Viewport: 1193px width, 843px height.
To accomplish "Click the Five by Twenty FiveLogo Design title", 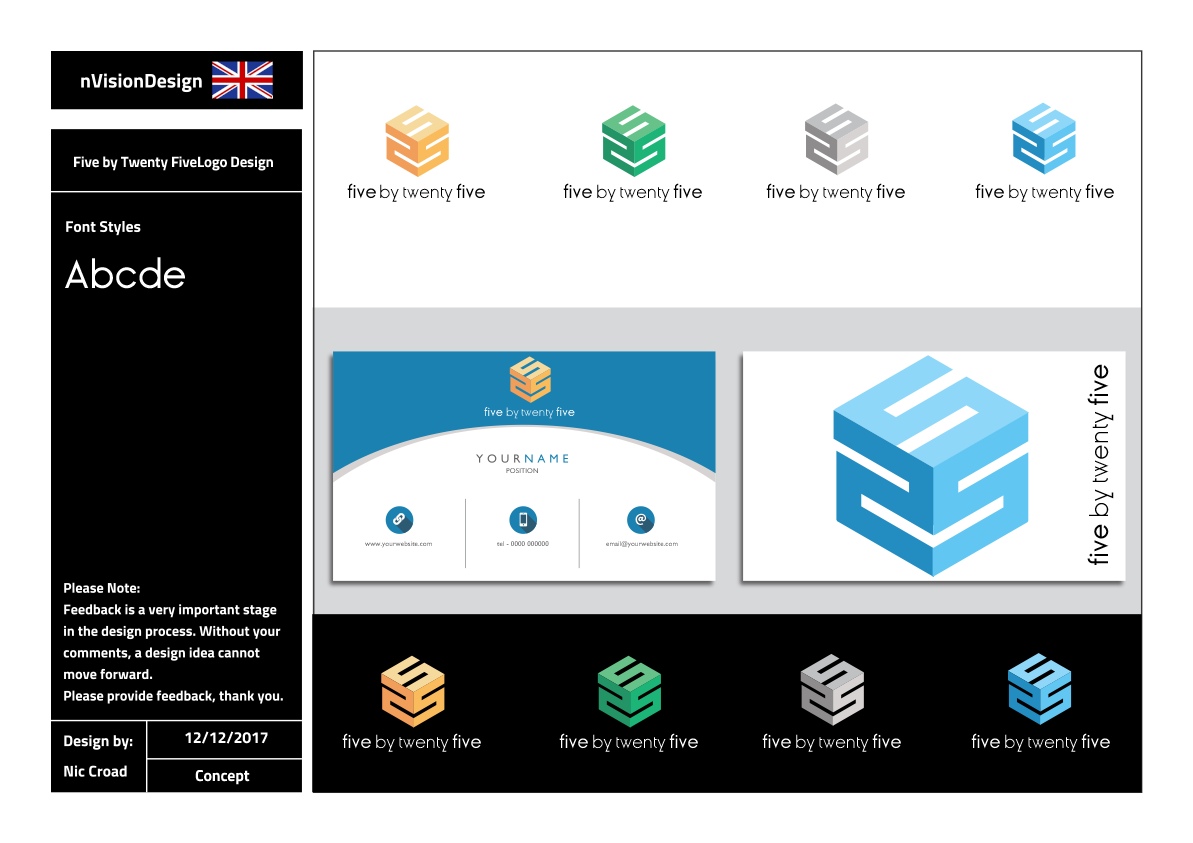I will 173,162.
